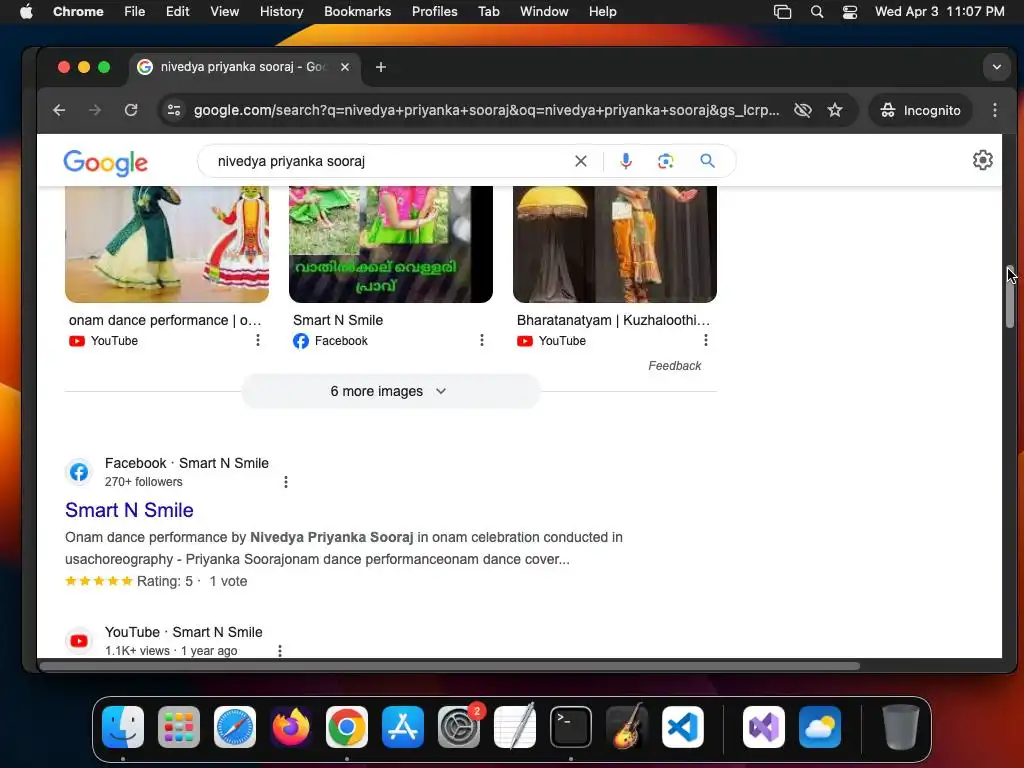Open App Store from the Dock

coord(403,727)
